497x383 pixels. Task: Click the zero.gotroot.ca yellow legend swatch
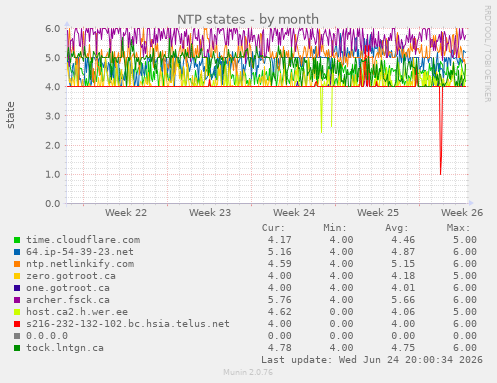pyautogui.click(x=17, y=276)
